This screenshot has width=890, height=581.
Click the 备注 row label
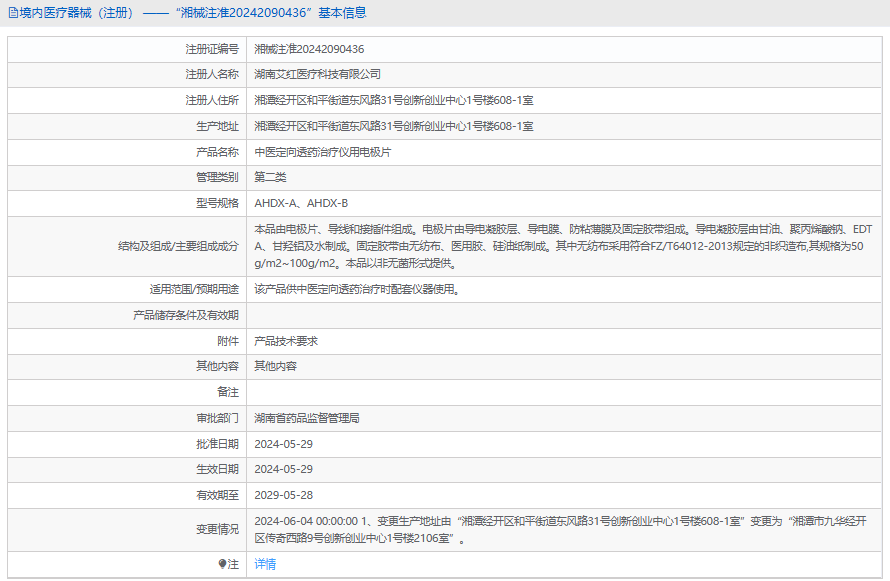coord(228,392)
